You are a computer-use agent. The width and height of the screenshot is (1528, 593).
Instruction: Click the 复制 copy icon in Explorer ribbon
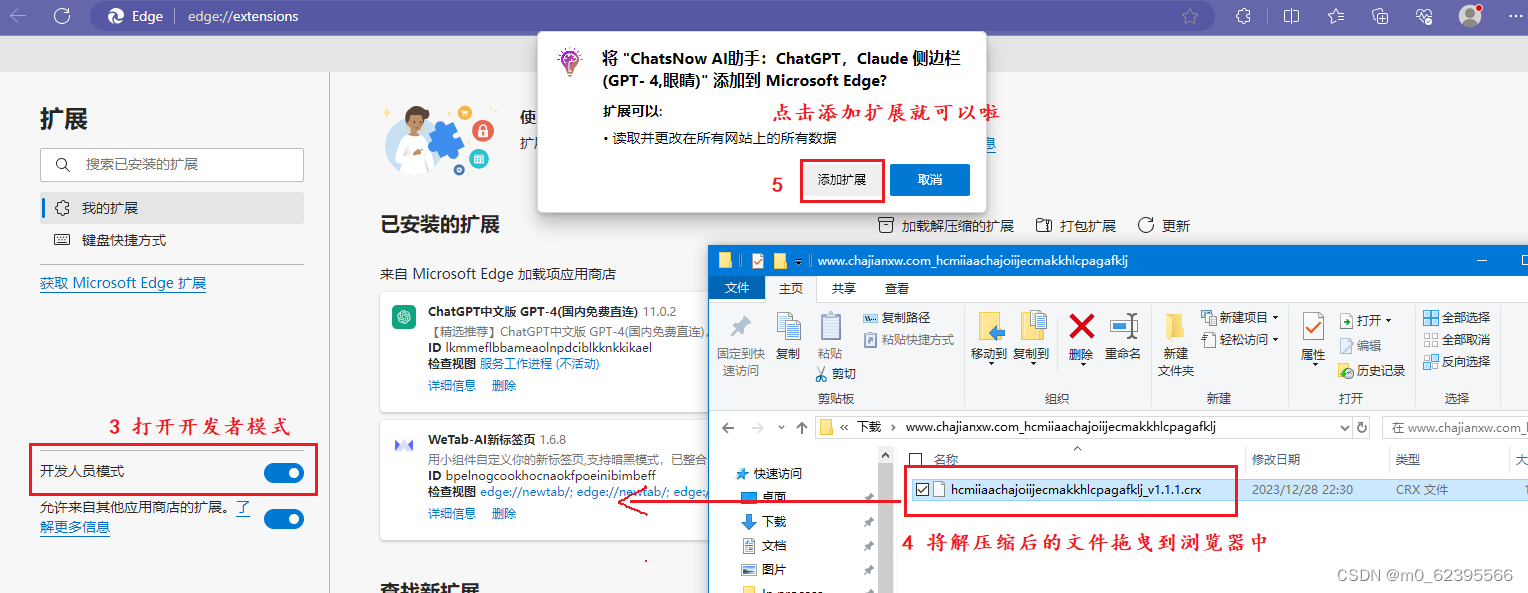(x=788, y=326)
